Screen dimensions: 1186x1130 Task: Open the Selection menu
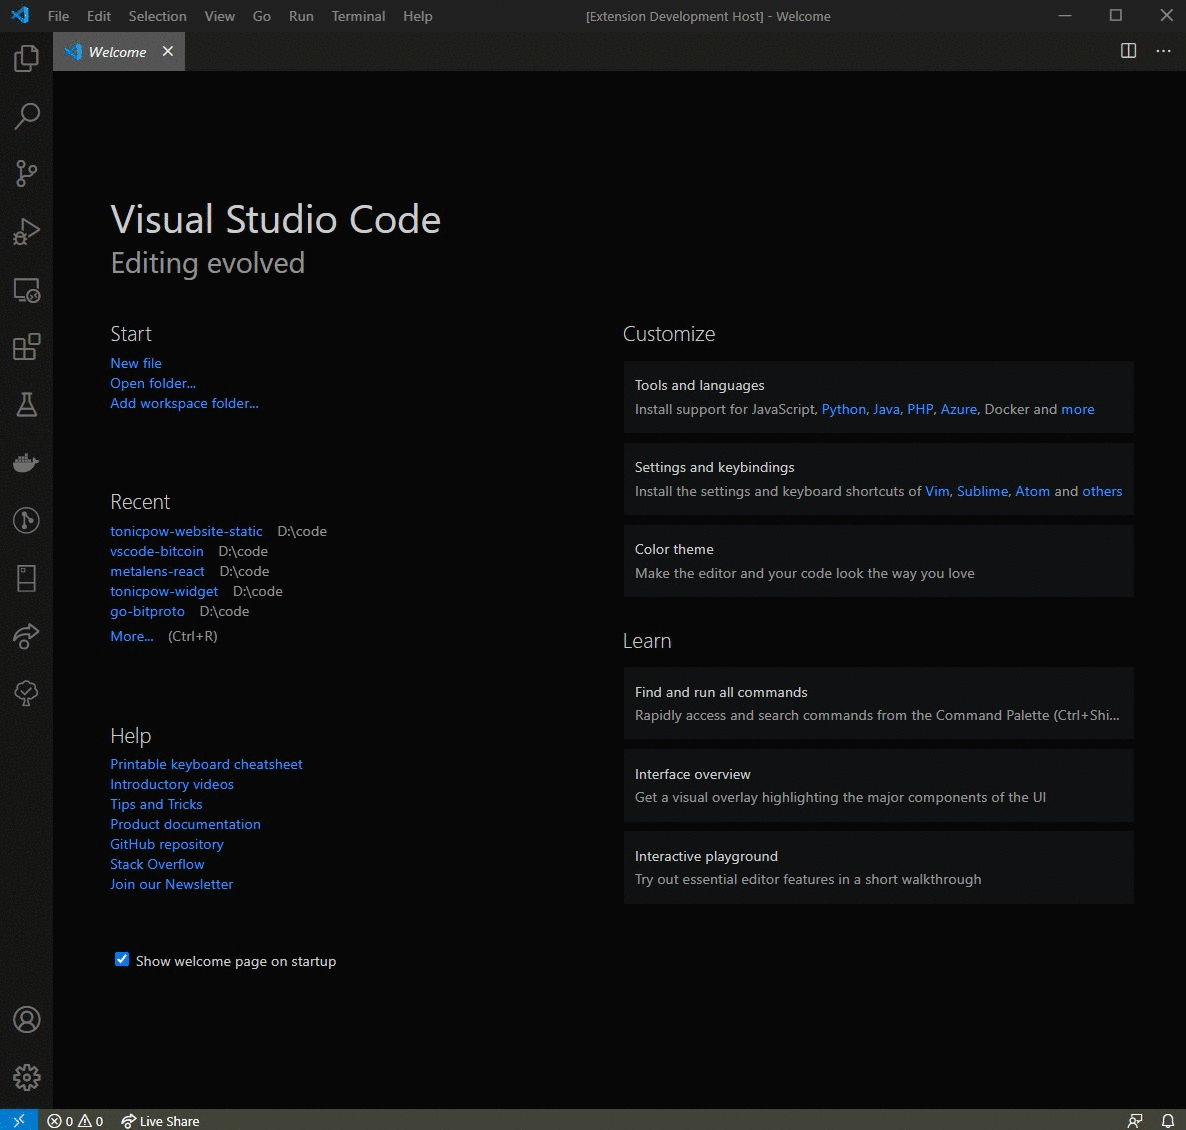coord(157,16)
